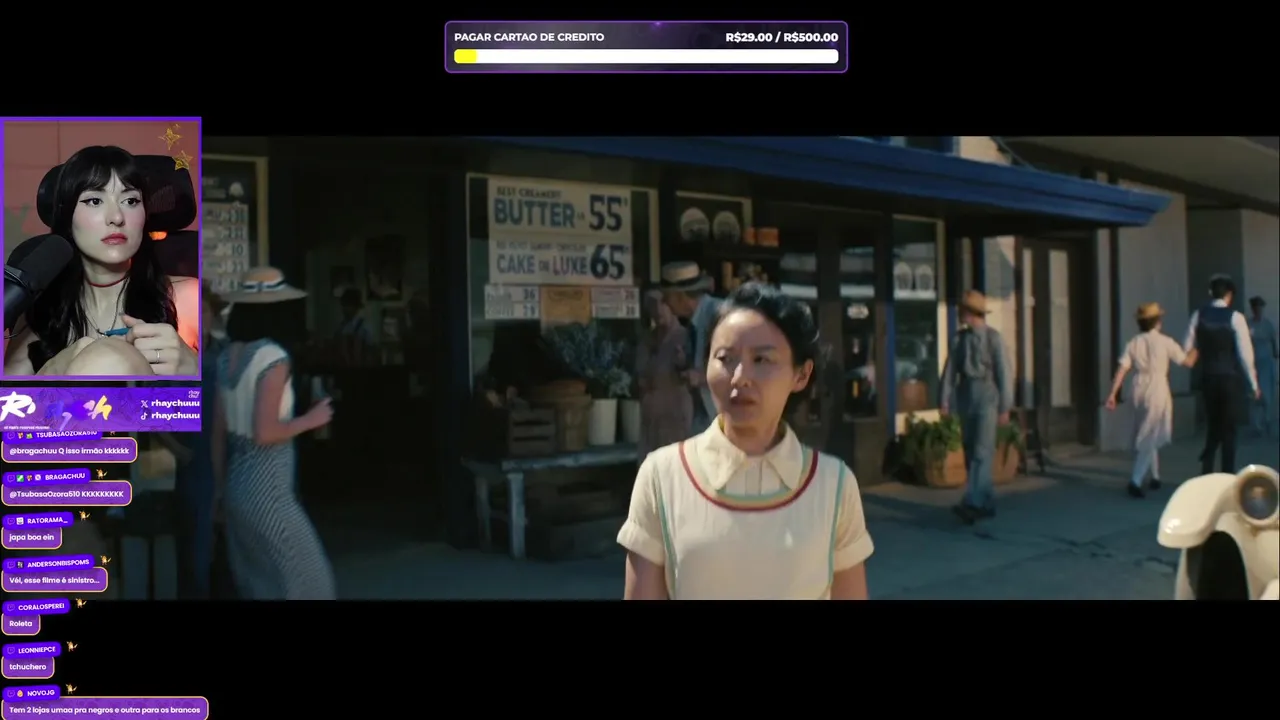Click the PAGAR CARTAO DE CREDITO goal title
Image resolution: width=1280 pixels, height=720 pixels.
529,37
